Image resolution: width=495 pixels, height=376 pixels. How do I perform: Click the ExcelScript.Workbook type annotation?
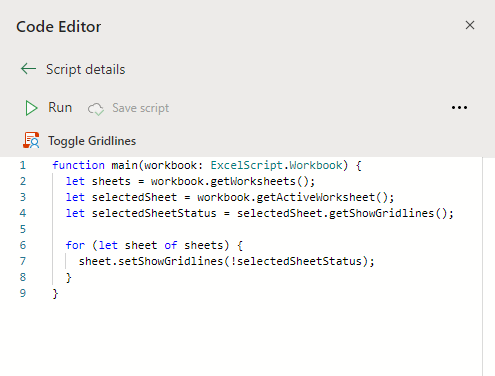(x=276, y=165)
